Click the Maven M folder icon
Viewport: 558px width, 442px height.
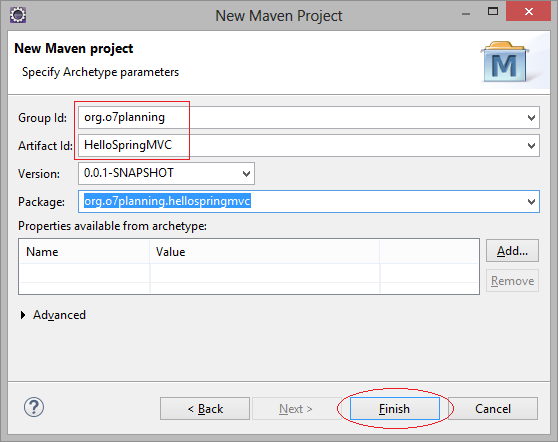tap(505, 62)
